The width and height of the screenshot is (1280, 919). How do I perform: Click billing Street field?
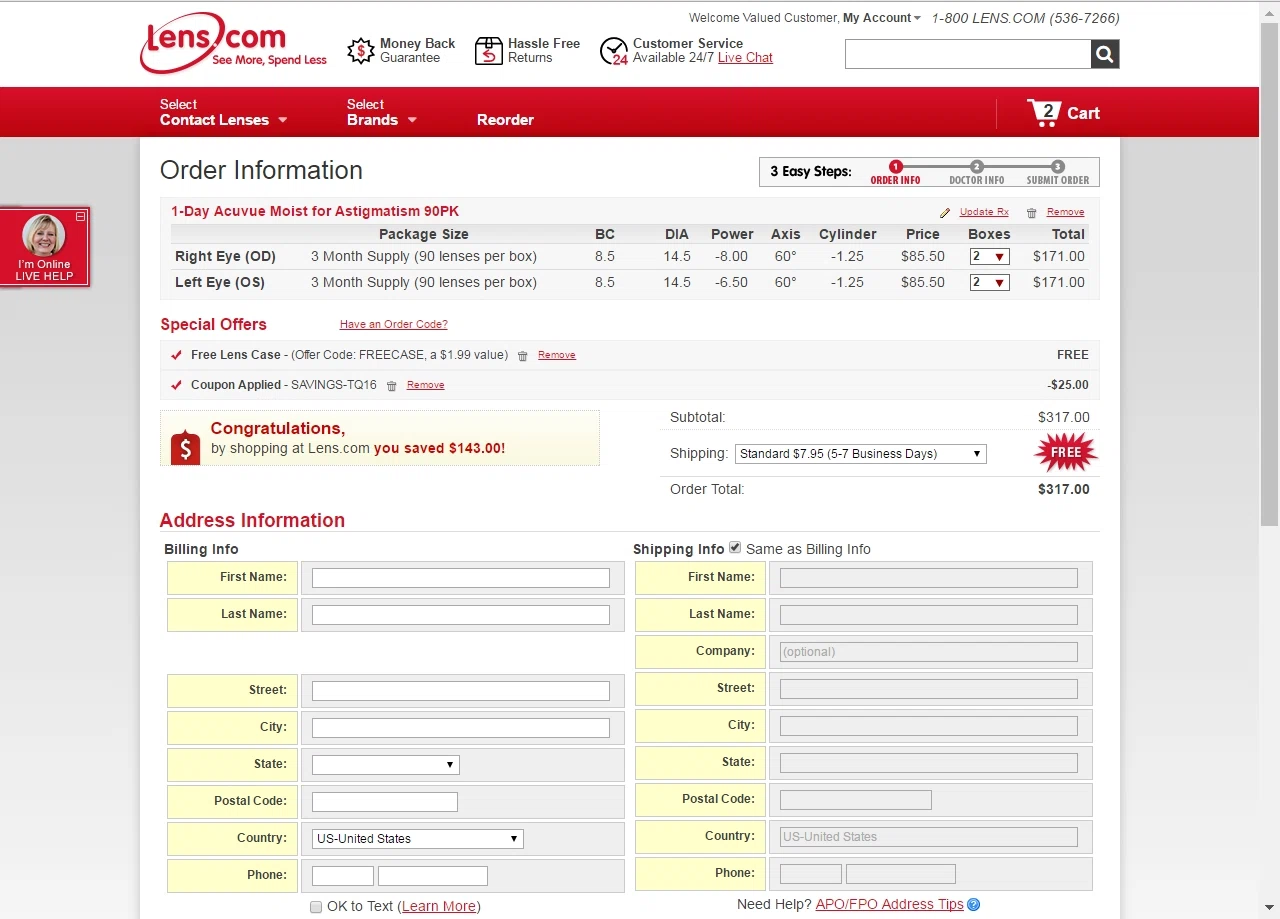pyautogui.click(x=461, y=691)
